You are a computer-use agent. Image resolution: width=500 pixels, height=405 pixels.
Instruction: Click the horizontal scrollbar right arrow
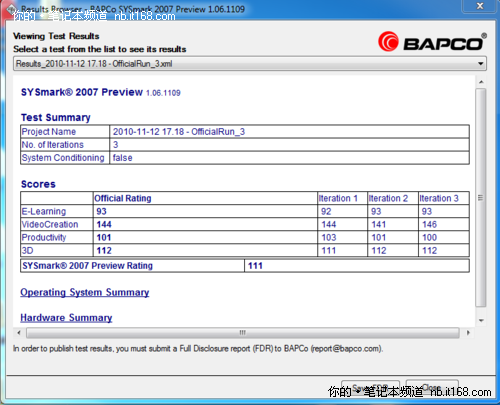[x=468, y=333]
